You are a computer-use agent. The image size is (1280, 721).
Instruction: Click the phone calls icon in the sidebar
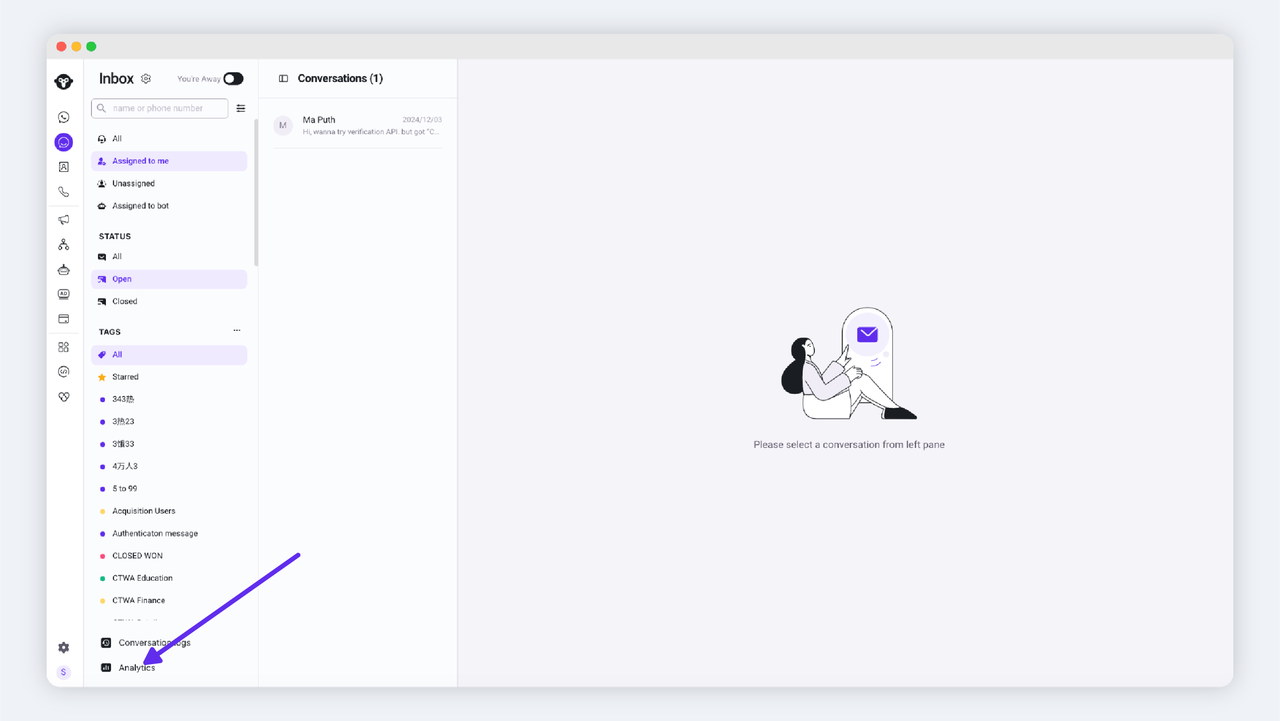64,192
